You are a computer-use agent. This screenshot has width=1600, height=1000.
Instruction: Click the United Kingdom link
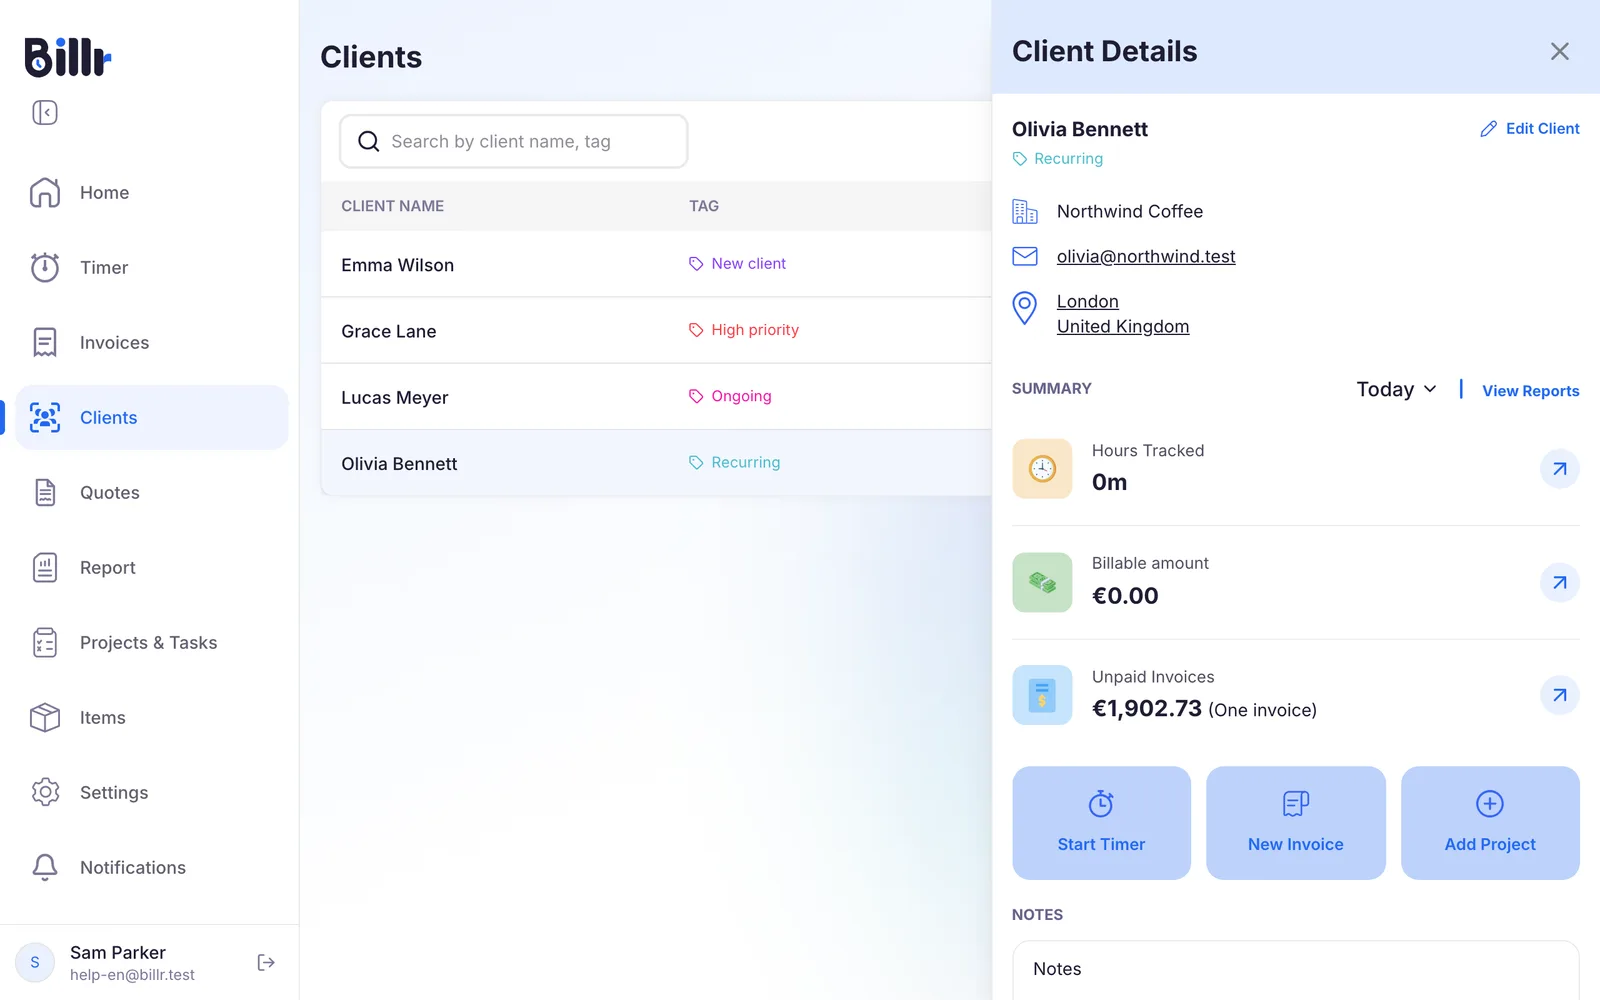[x=1123, y=326]
